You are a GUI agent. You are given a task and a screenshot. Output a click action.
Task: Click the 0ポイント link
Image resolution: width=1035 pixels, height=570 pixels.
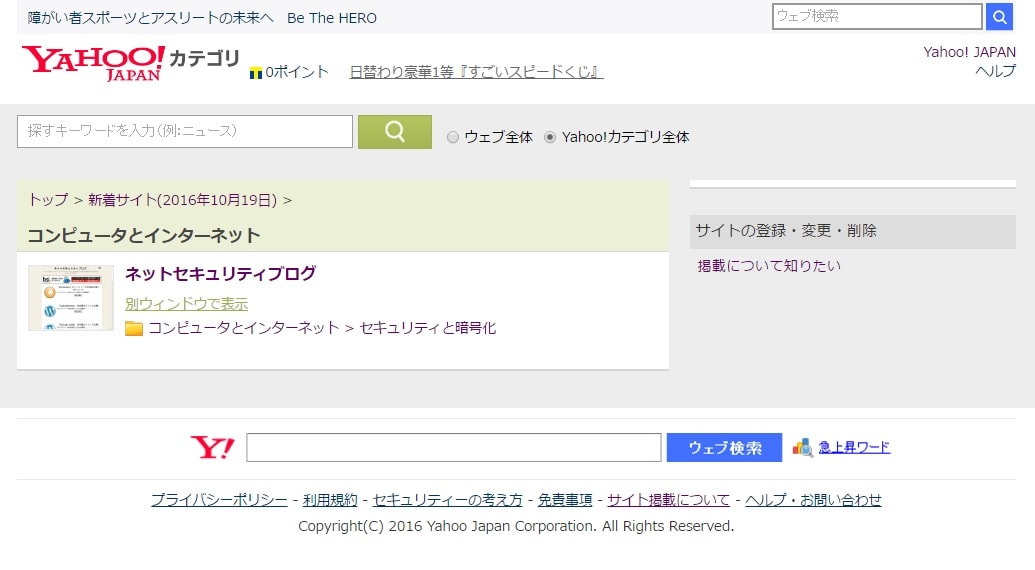(297, 72)
